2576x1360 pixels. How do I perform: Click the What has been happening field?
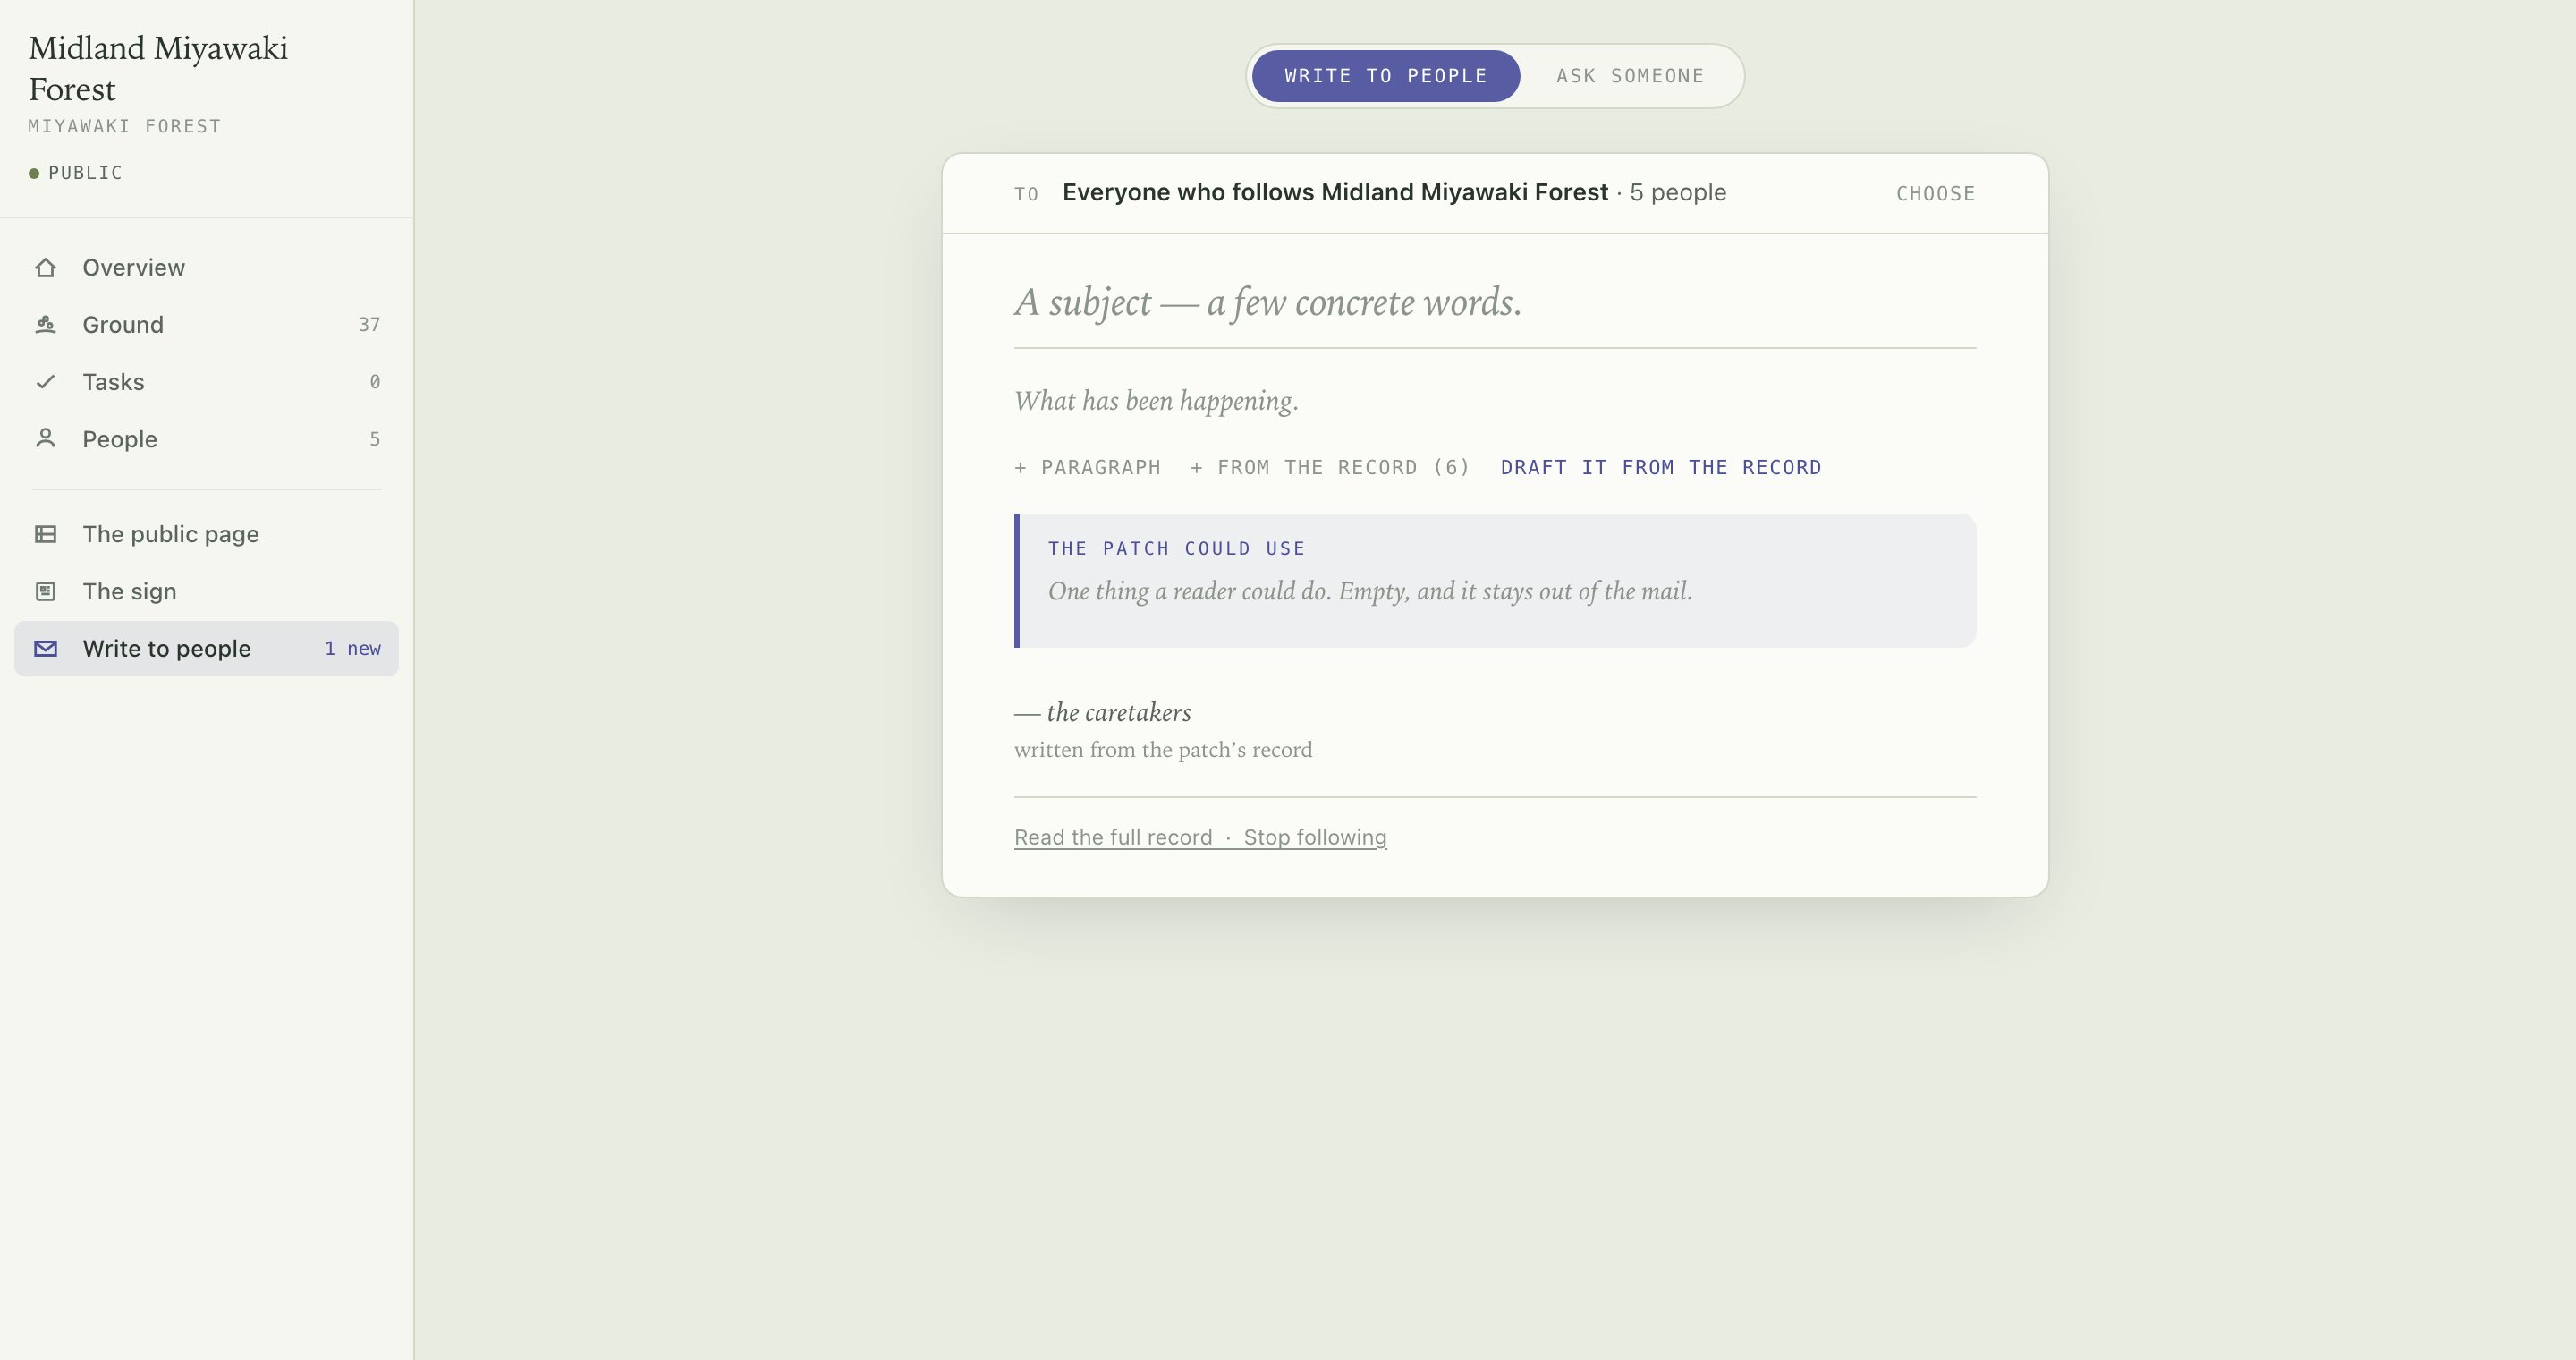[x=1495, y=401]
